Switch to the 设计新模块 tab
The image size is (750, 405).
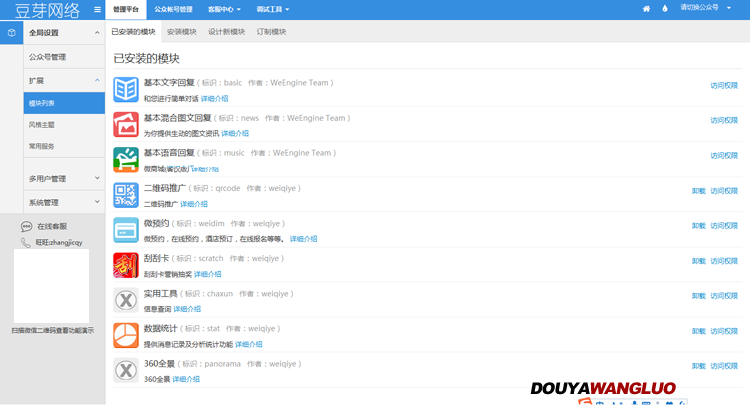pyautogui.click(x=226, y=32)
